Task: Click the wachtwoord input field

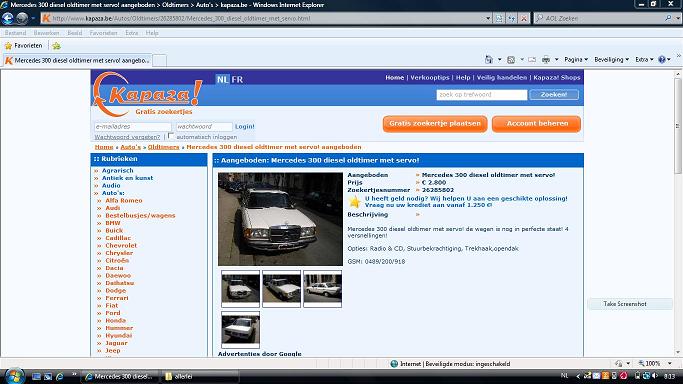Action: 204,126
